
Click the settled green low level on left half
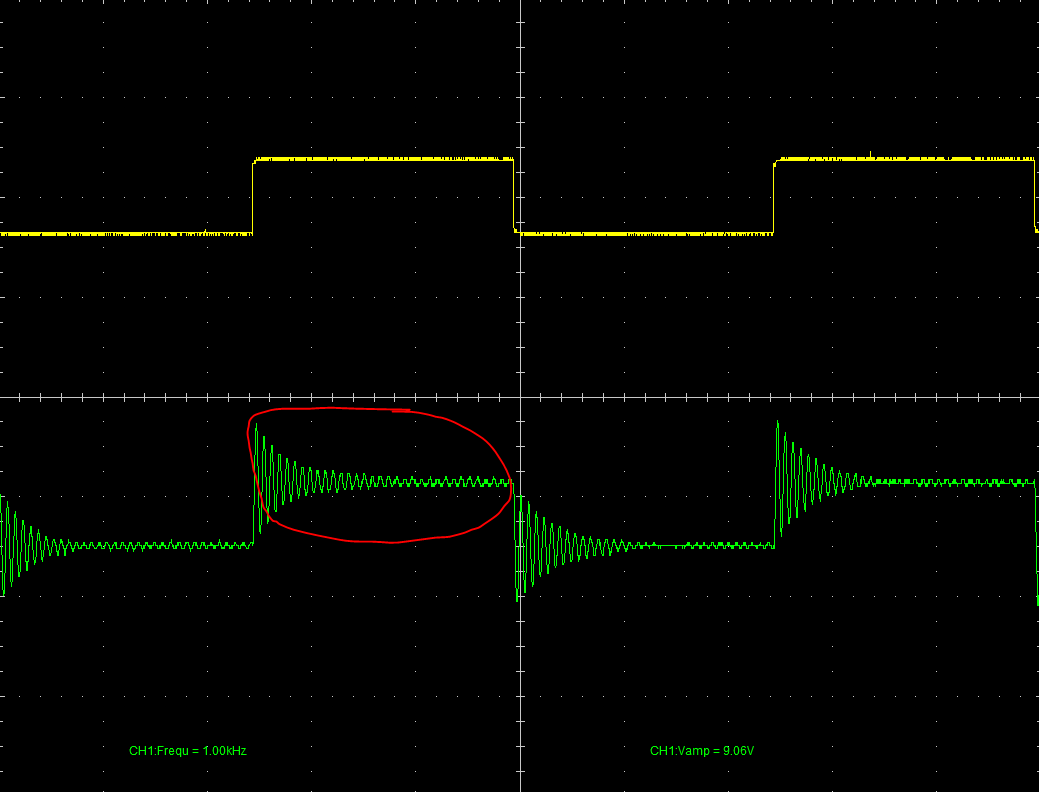(x=160, y=545)
